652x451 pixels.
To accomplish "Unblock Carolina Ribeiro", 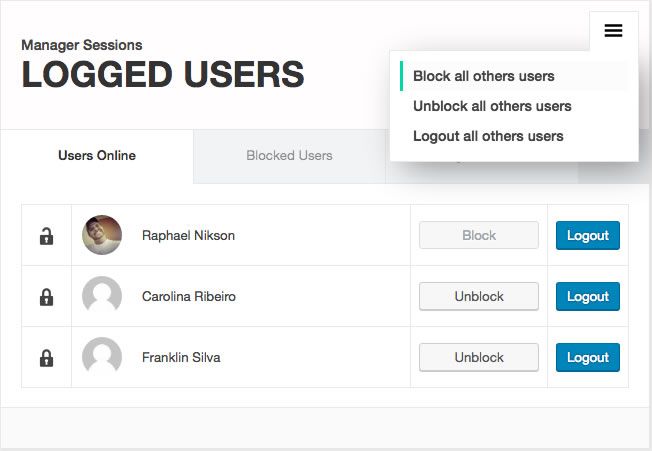I will 479,297.
